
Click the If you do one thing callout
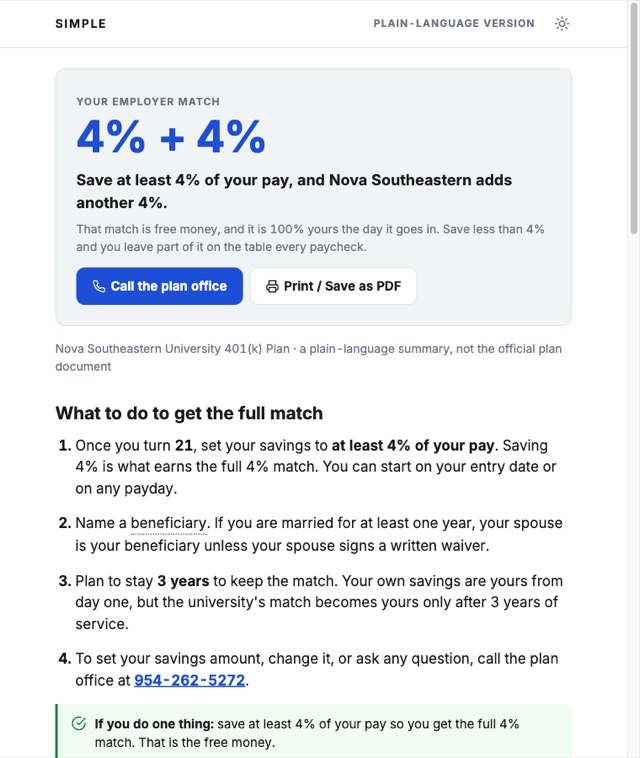point(314,731)
